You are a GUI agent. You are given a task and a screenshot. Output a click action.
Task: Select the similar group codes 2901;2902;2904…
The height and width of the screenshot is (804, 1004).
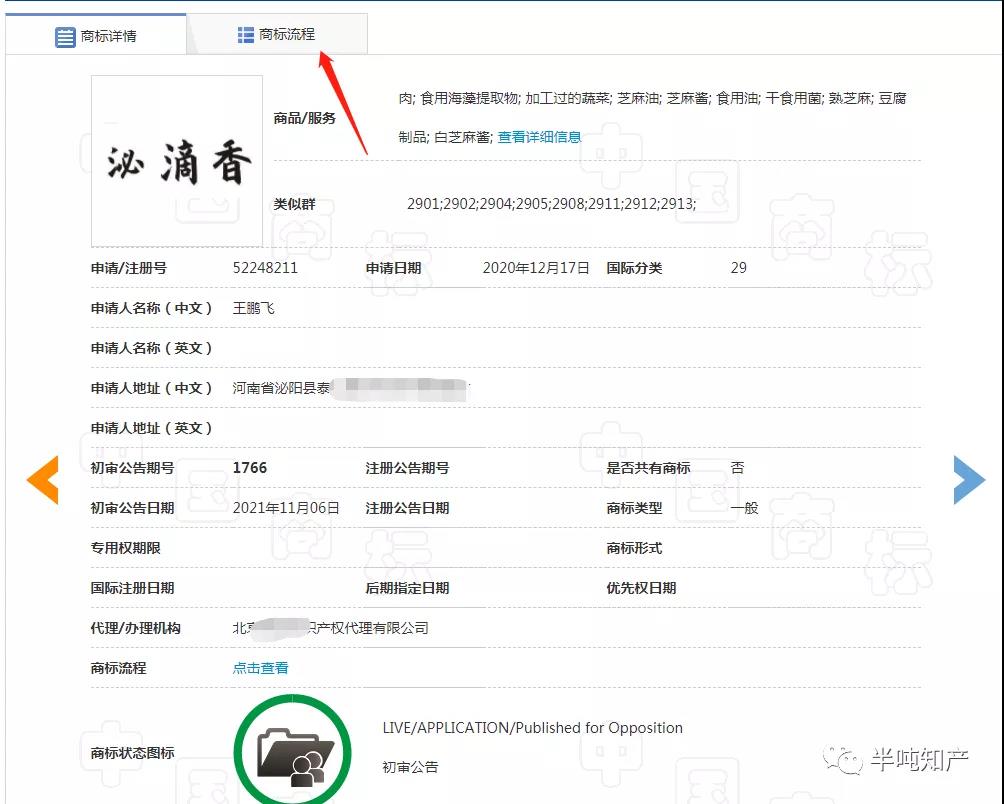551,204
